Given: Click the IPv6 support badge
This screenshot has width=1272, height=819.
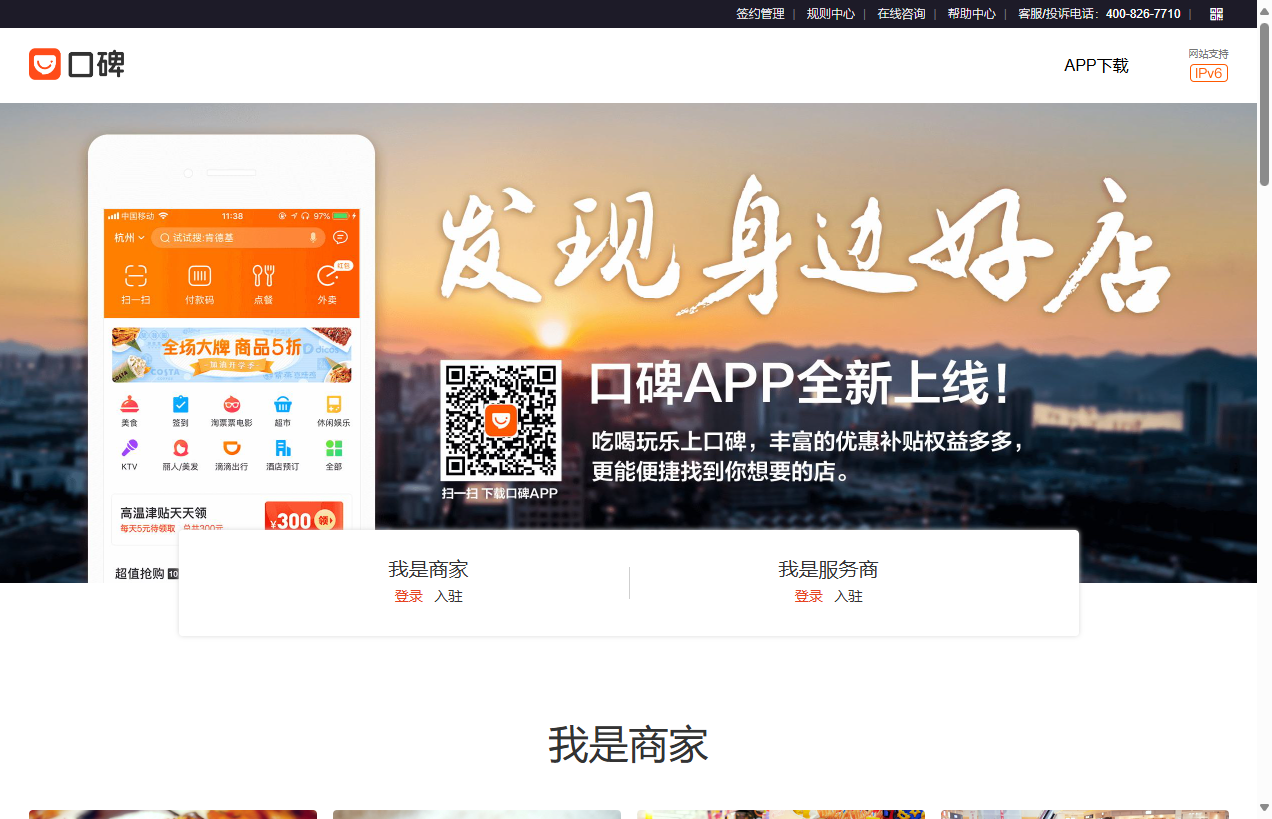Looking at the screenshot, I should [1208, 73].
